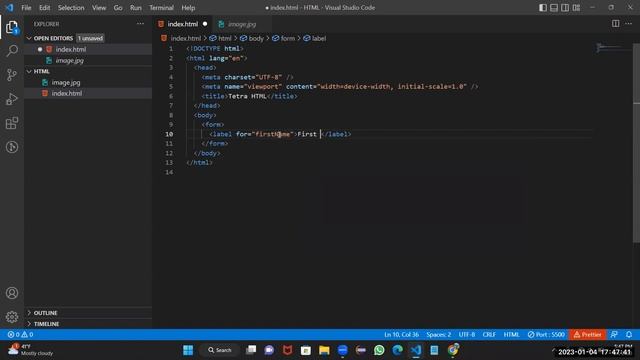This screenshot has height=360, width=640.
Task: Open the editor More Actions ellipsis
Action: tap(629, 24)
